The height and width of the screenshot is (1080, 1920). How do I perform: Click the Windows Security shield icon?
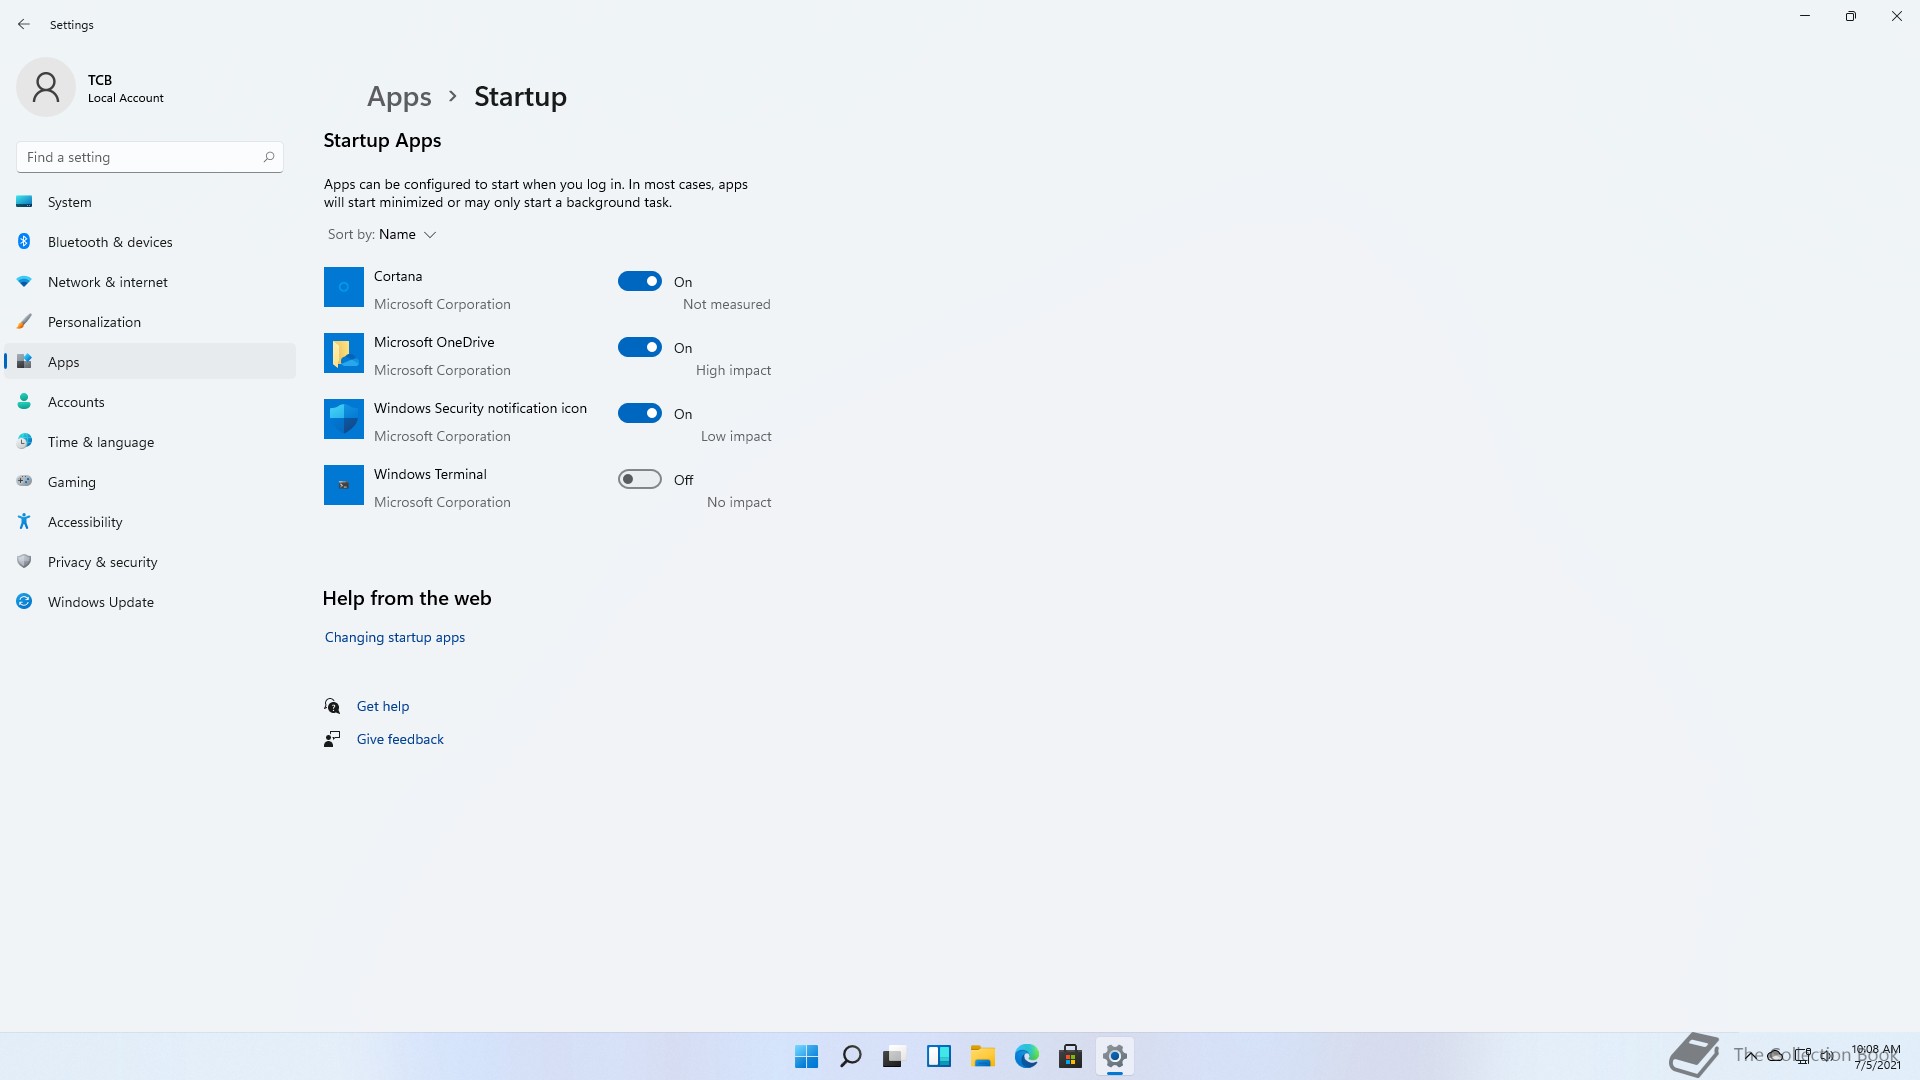[x=343, y=419]
